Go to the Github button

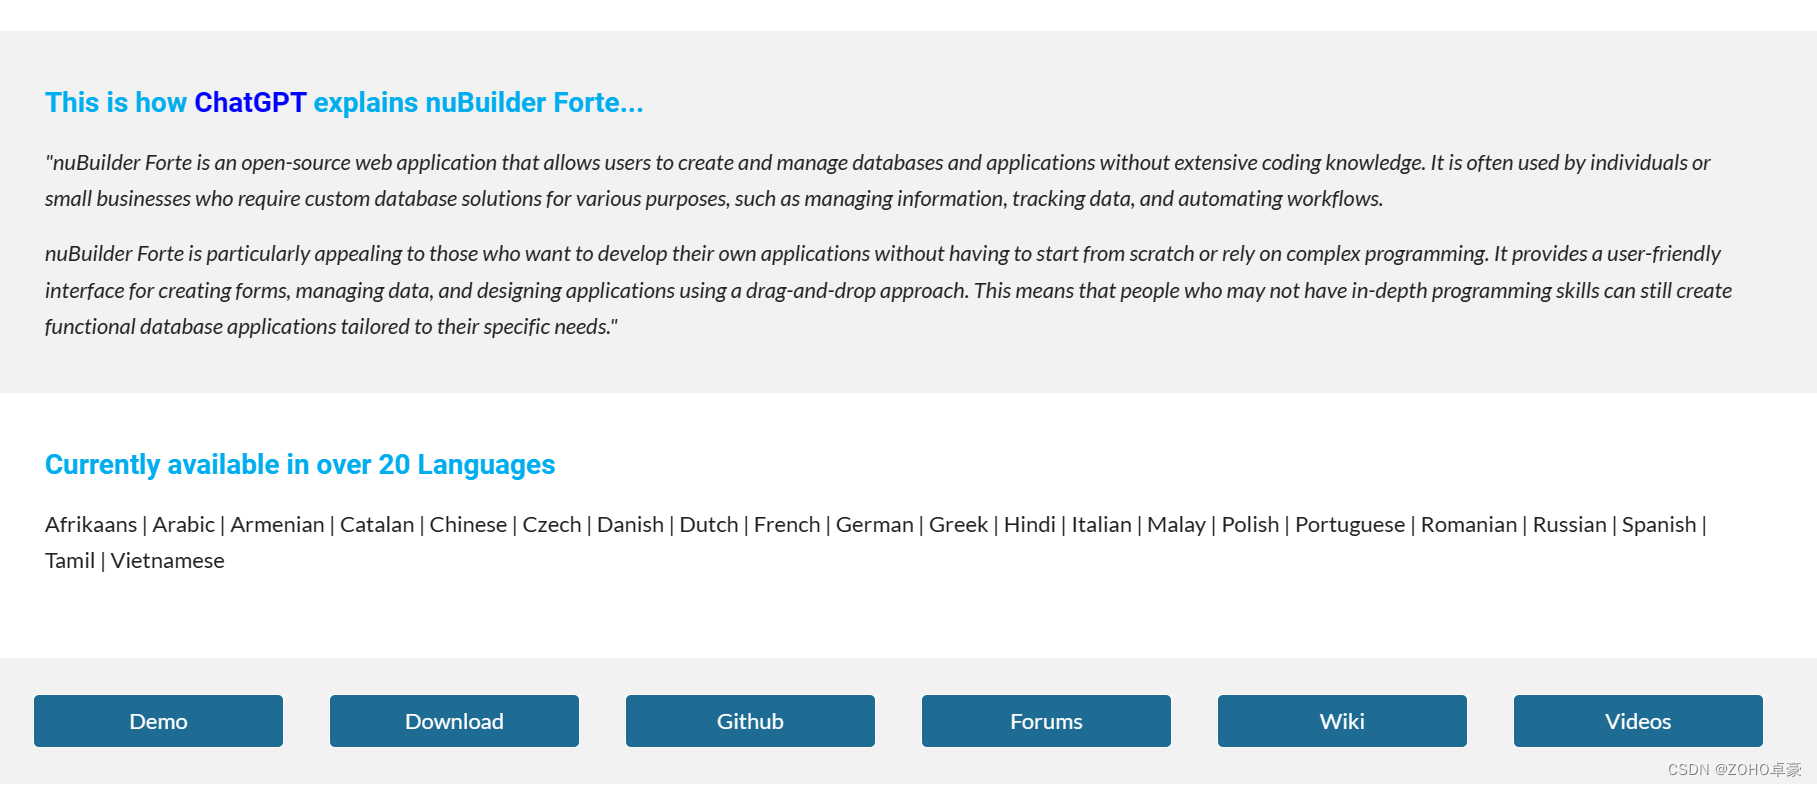point(750,721)
